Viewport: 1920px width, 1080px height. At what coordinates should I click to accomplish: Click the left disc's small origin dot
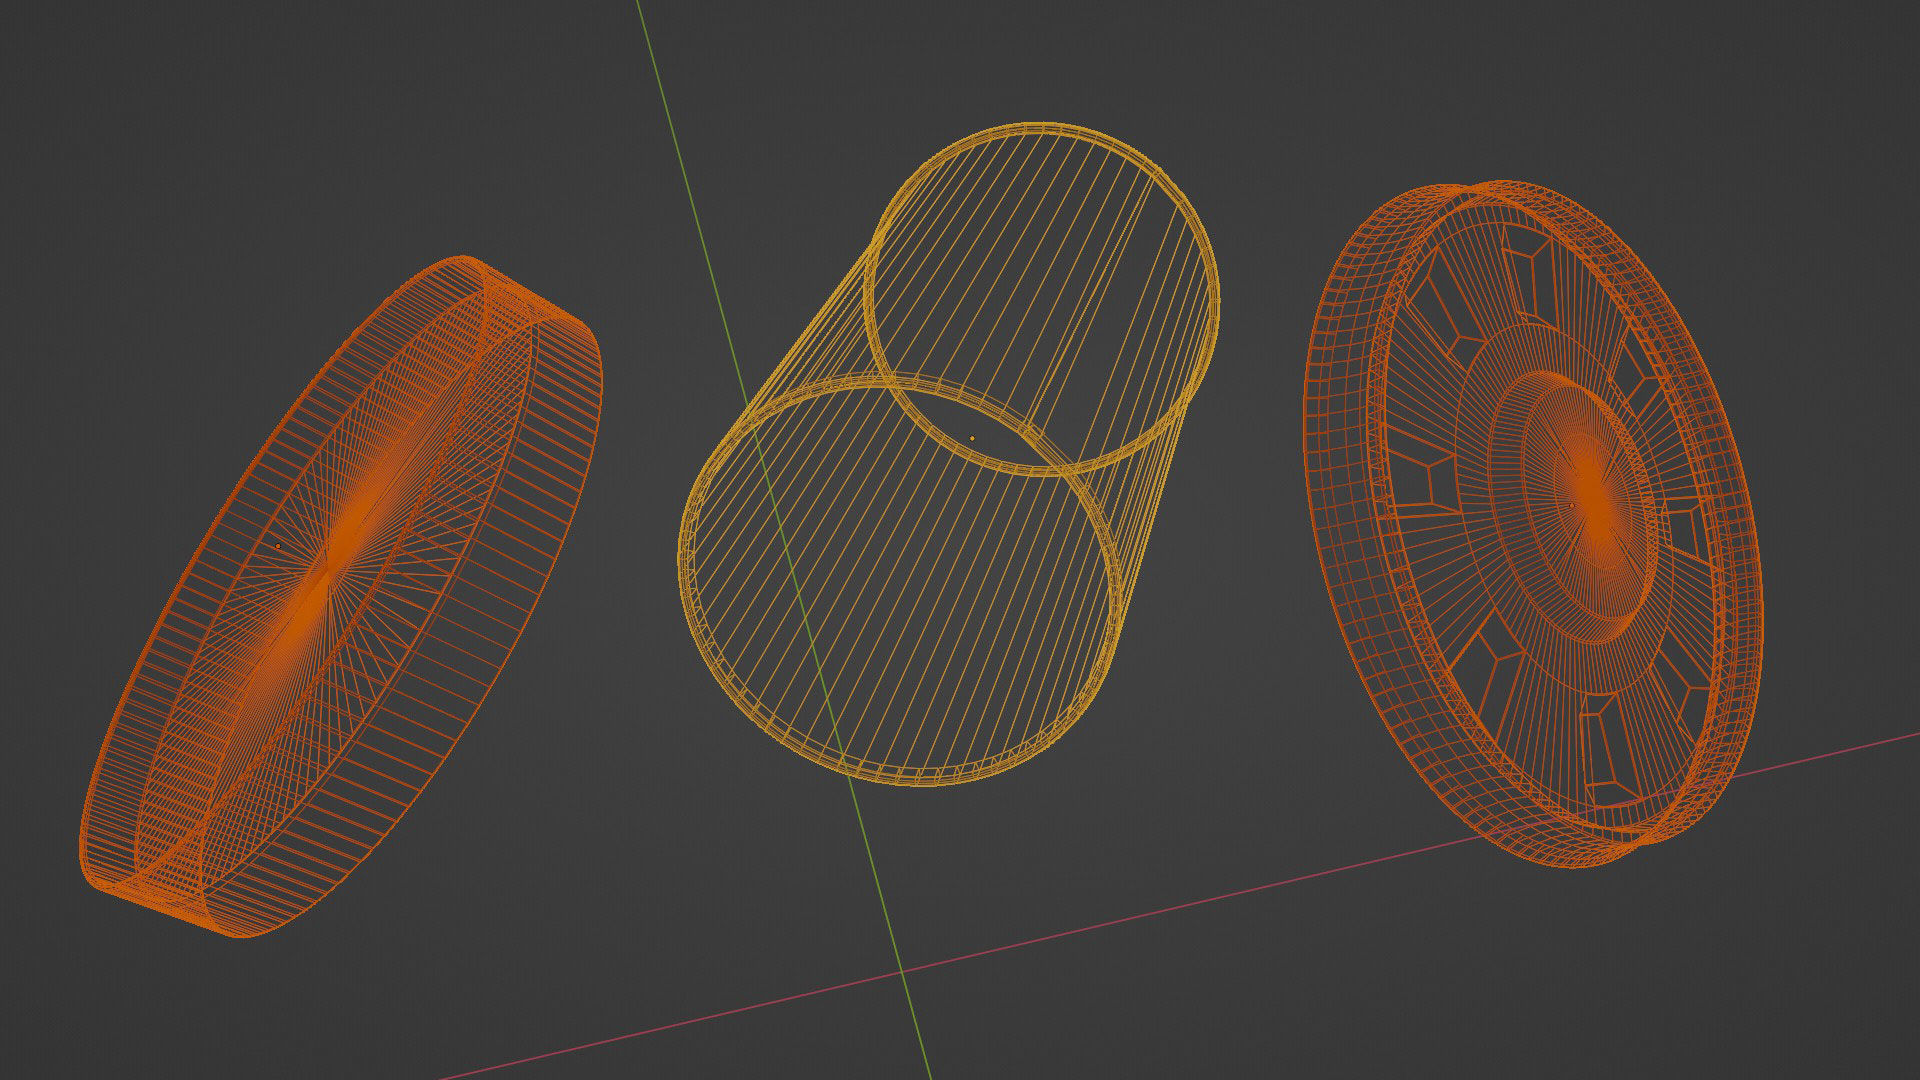click(x=277, y=546)
